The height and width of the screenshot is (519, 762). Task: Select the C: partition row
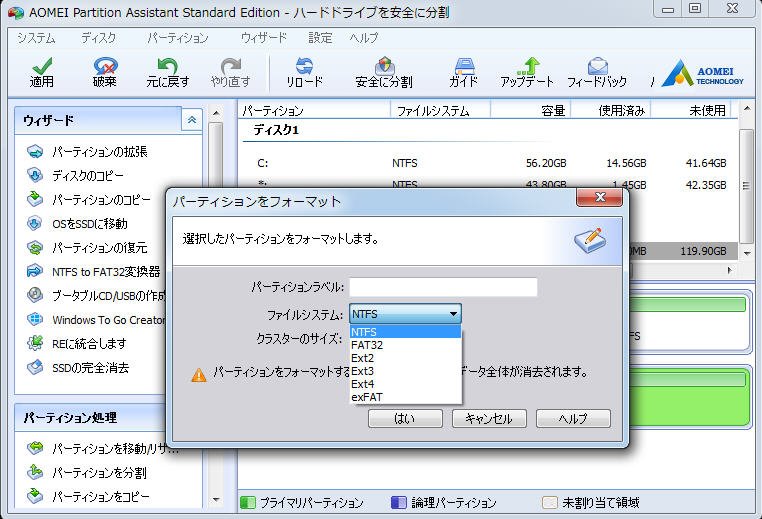pos(491,163)
